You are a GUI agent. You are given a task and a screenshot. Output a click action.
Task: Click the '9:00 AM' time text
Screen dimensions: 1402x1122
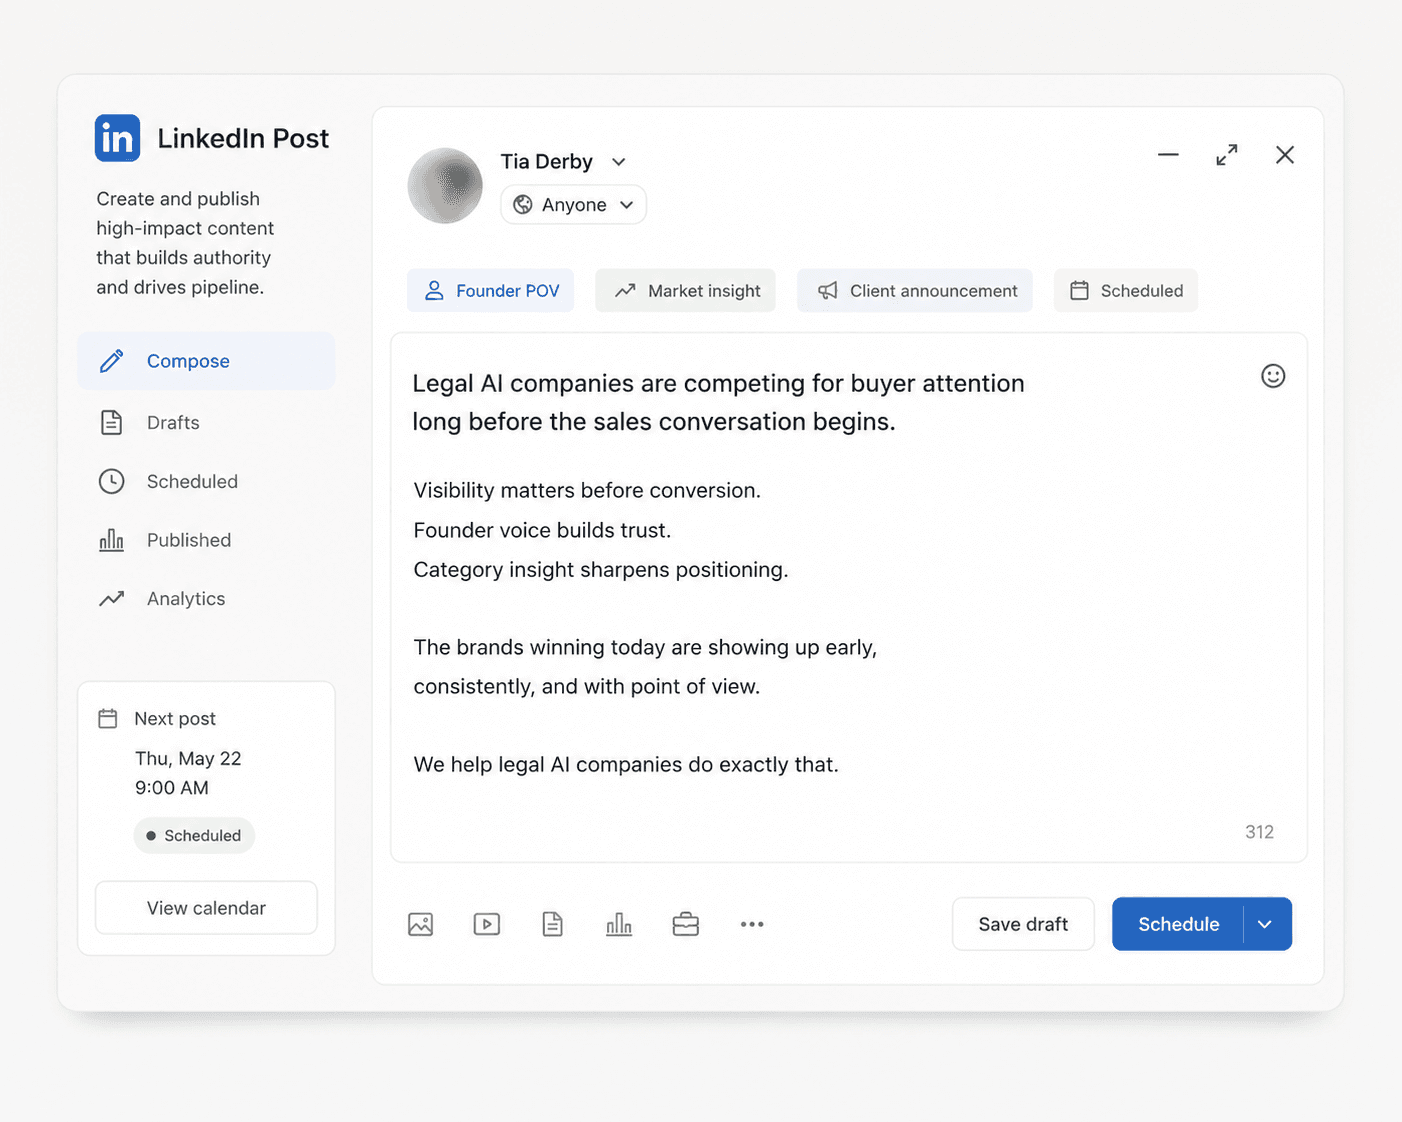click(172, 788)
